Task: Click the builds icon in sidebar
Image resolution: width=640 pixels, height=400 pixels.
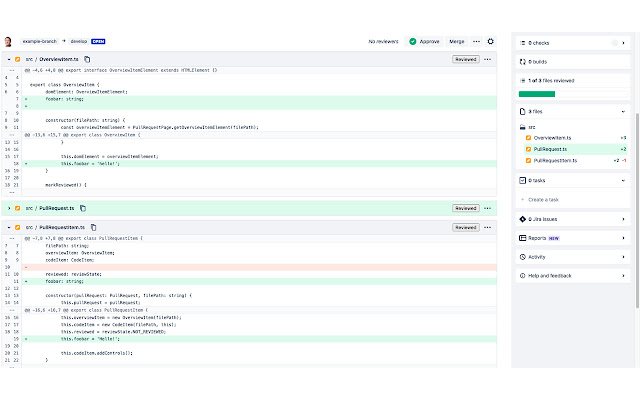Action: [x=522, y=62]
